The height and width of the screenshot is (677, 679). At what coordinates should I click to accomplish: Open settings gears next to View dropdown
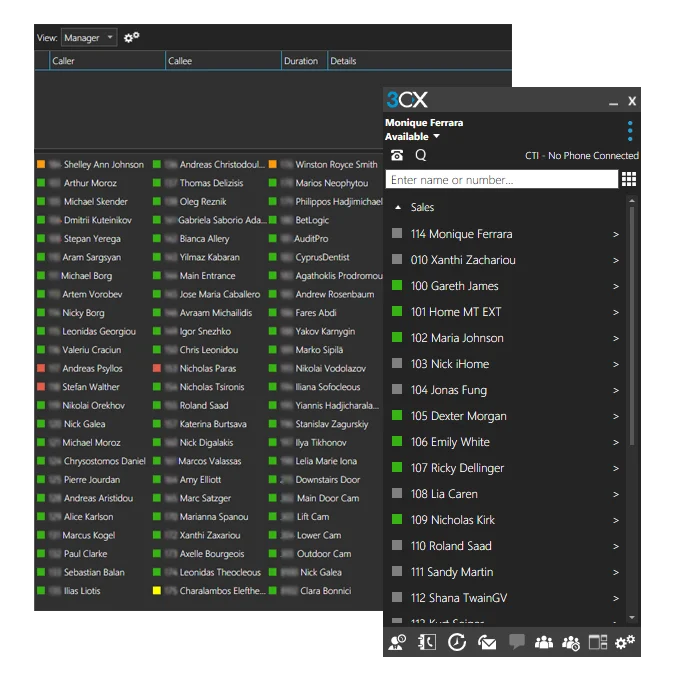point(132,38)
